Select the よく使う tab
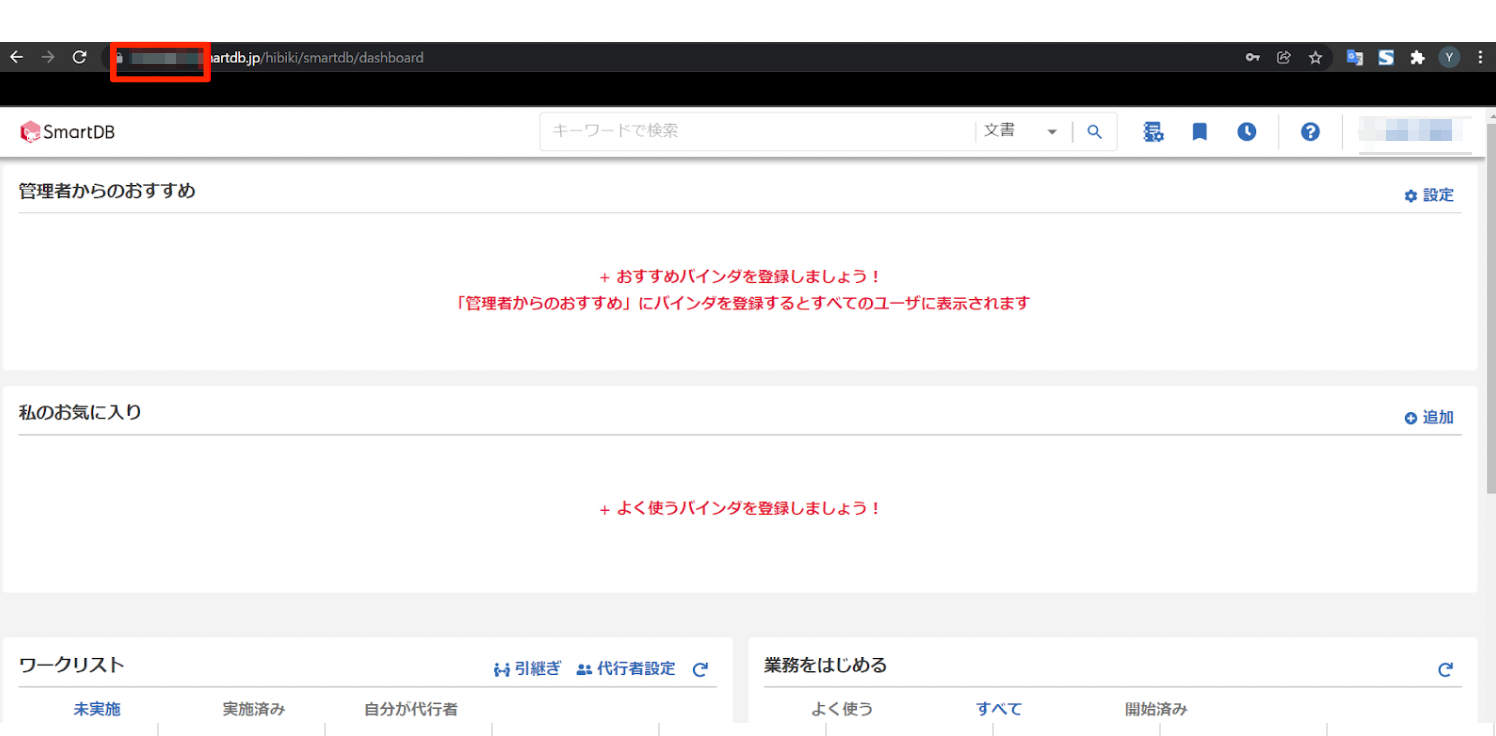1496x736 pixels. pos(842,709)
